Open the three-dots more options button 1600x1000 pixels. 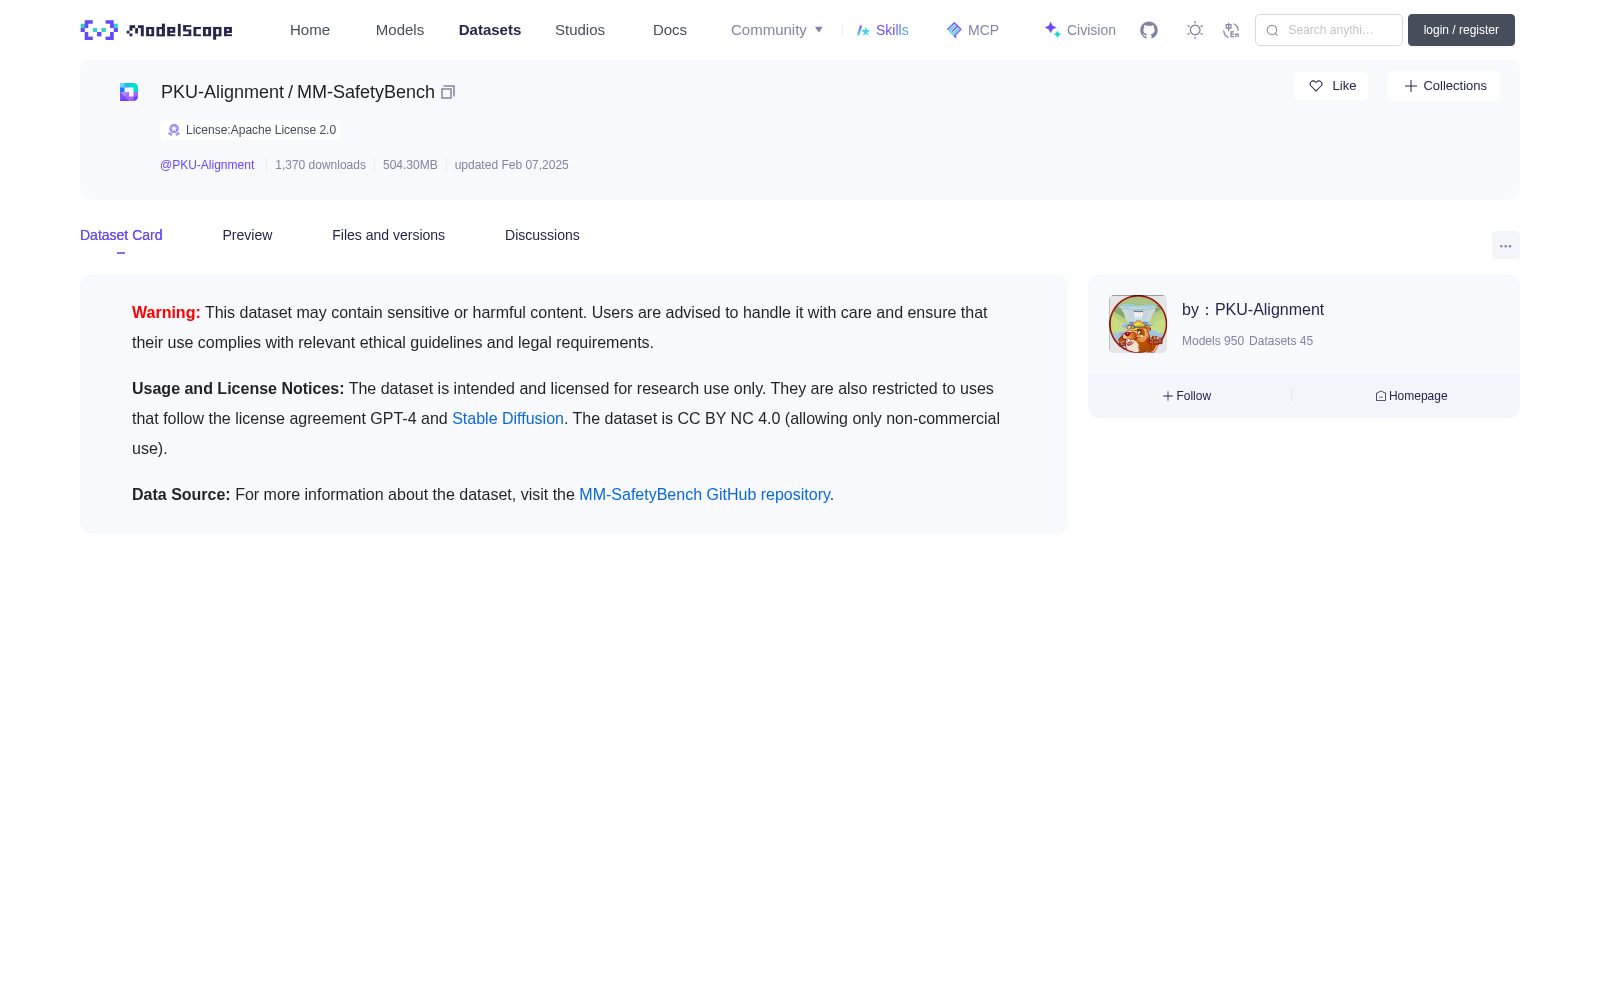tap(1505, 246)
